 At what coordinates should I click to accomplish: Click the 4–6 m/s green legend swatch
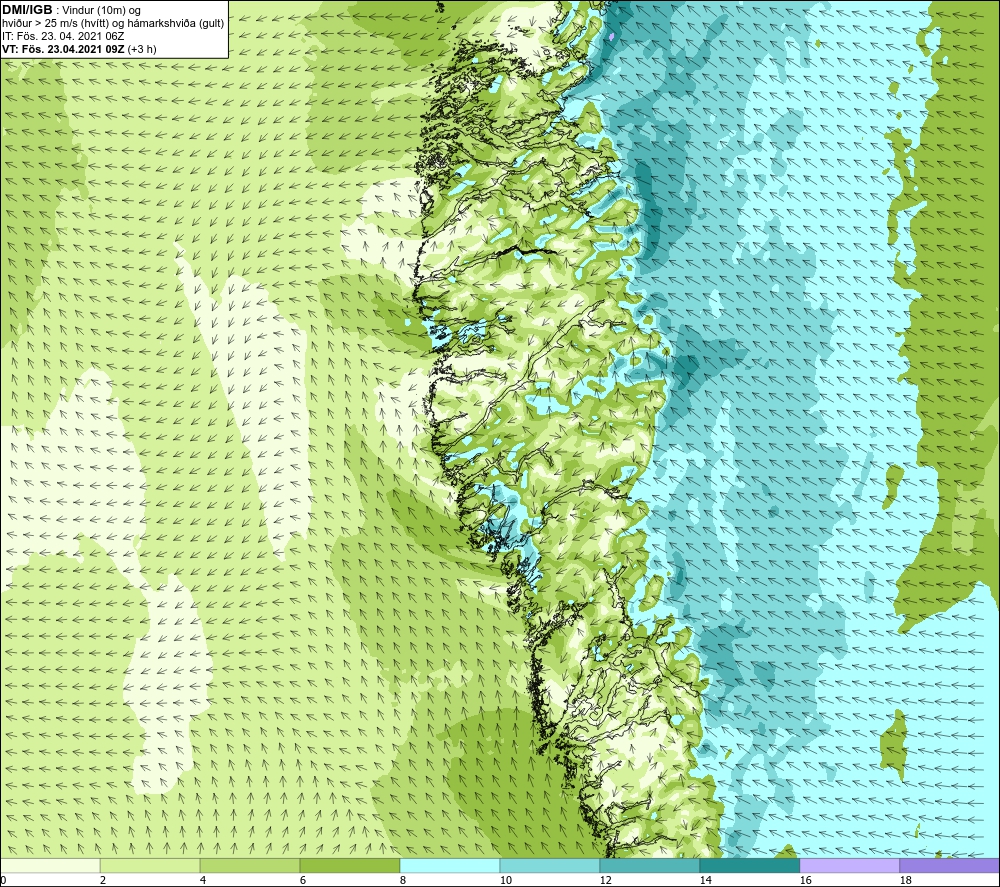tap(250, 865)
